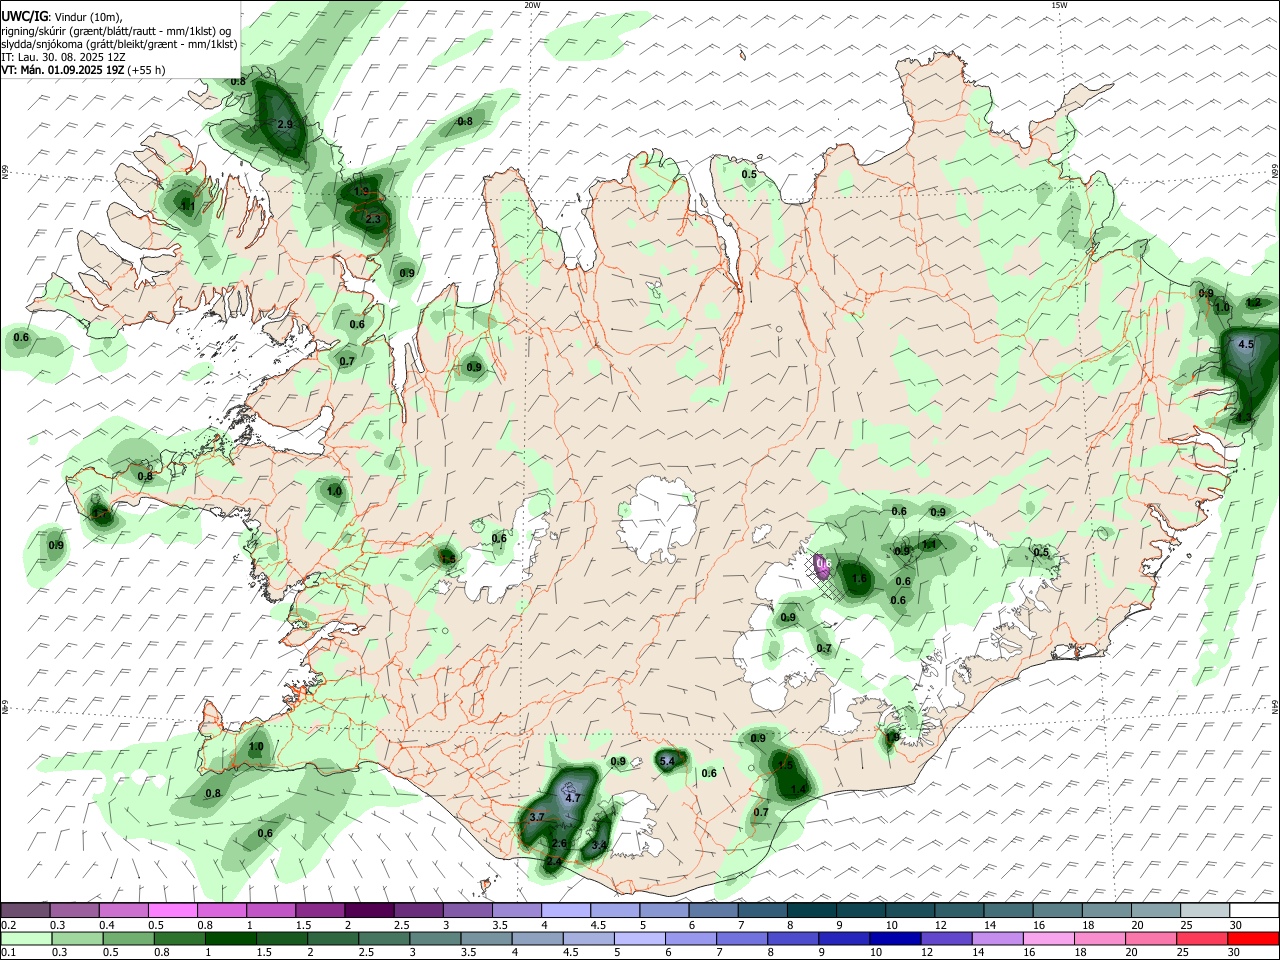Click the 'slydda/snjókoma' legend description line
Image resolution: width=1280 pixels, height=960 pixels.
click(x=120, y=44)
